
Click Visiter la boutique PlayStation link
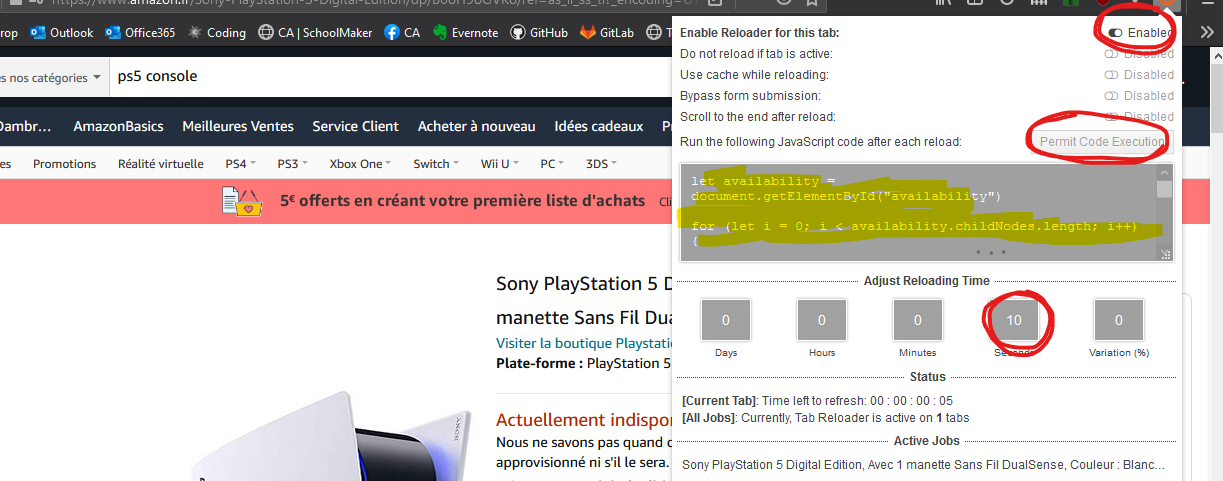tap(583, 343)
